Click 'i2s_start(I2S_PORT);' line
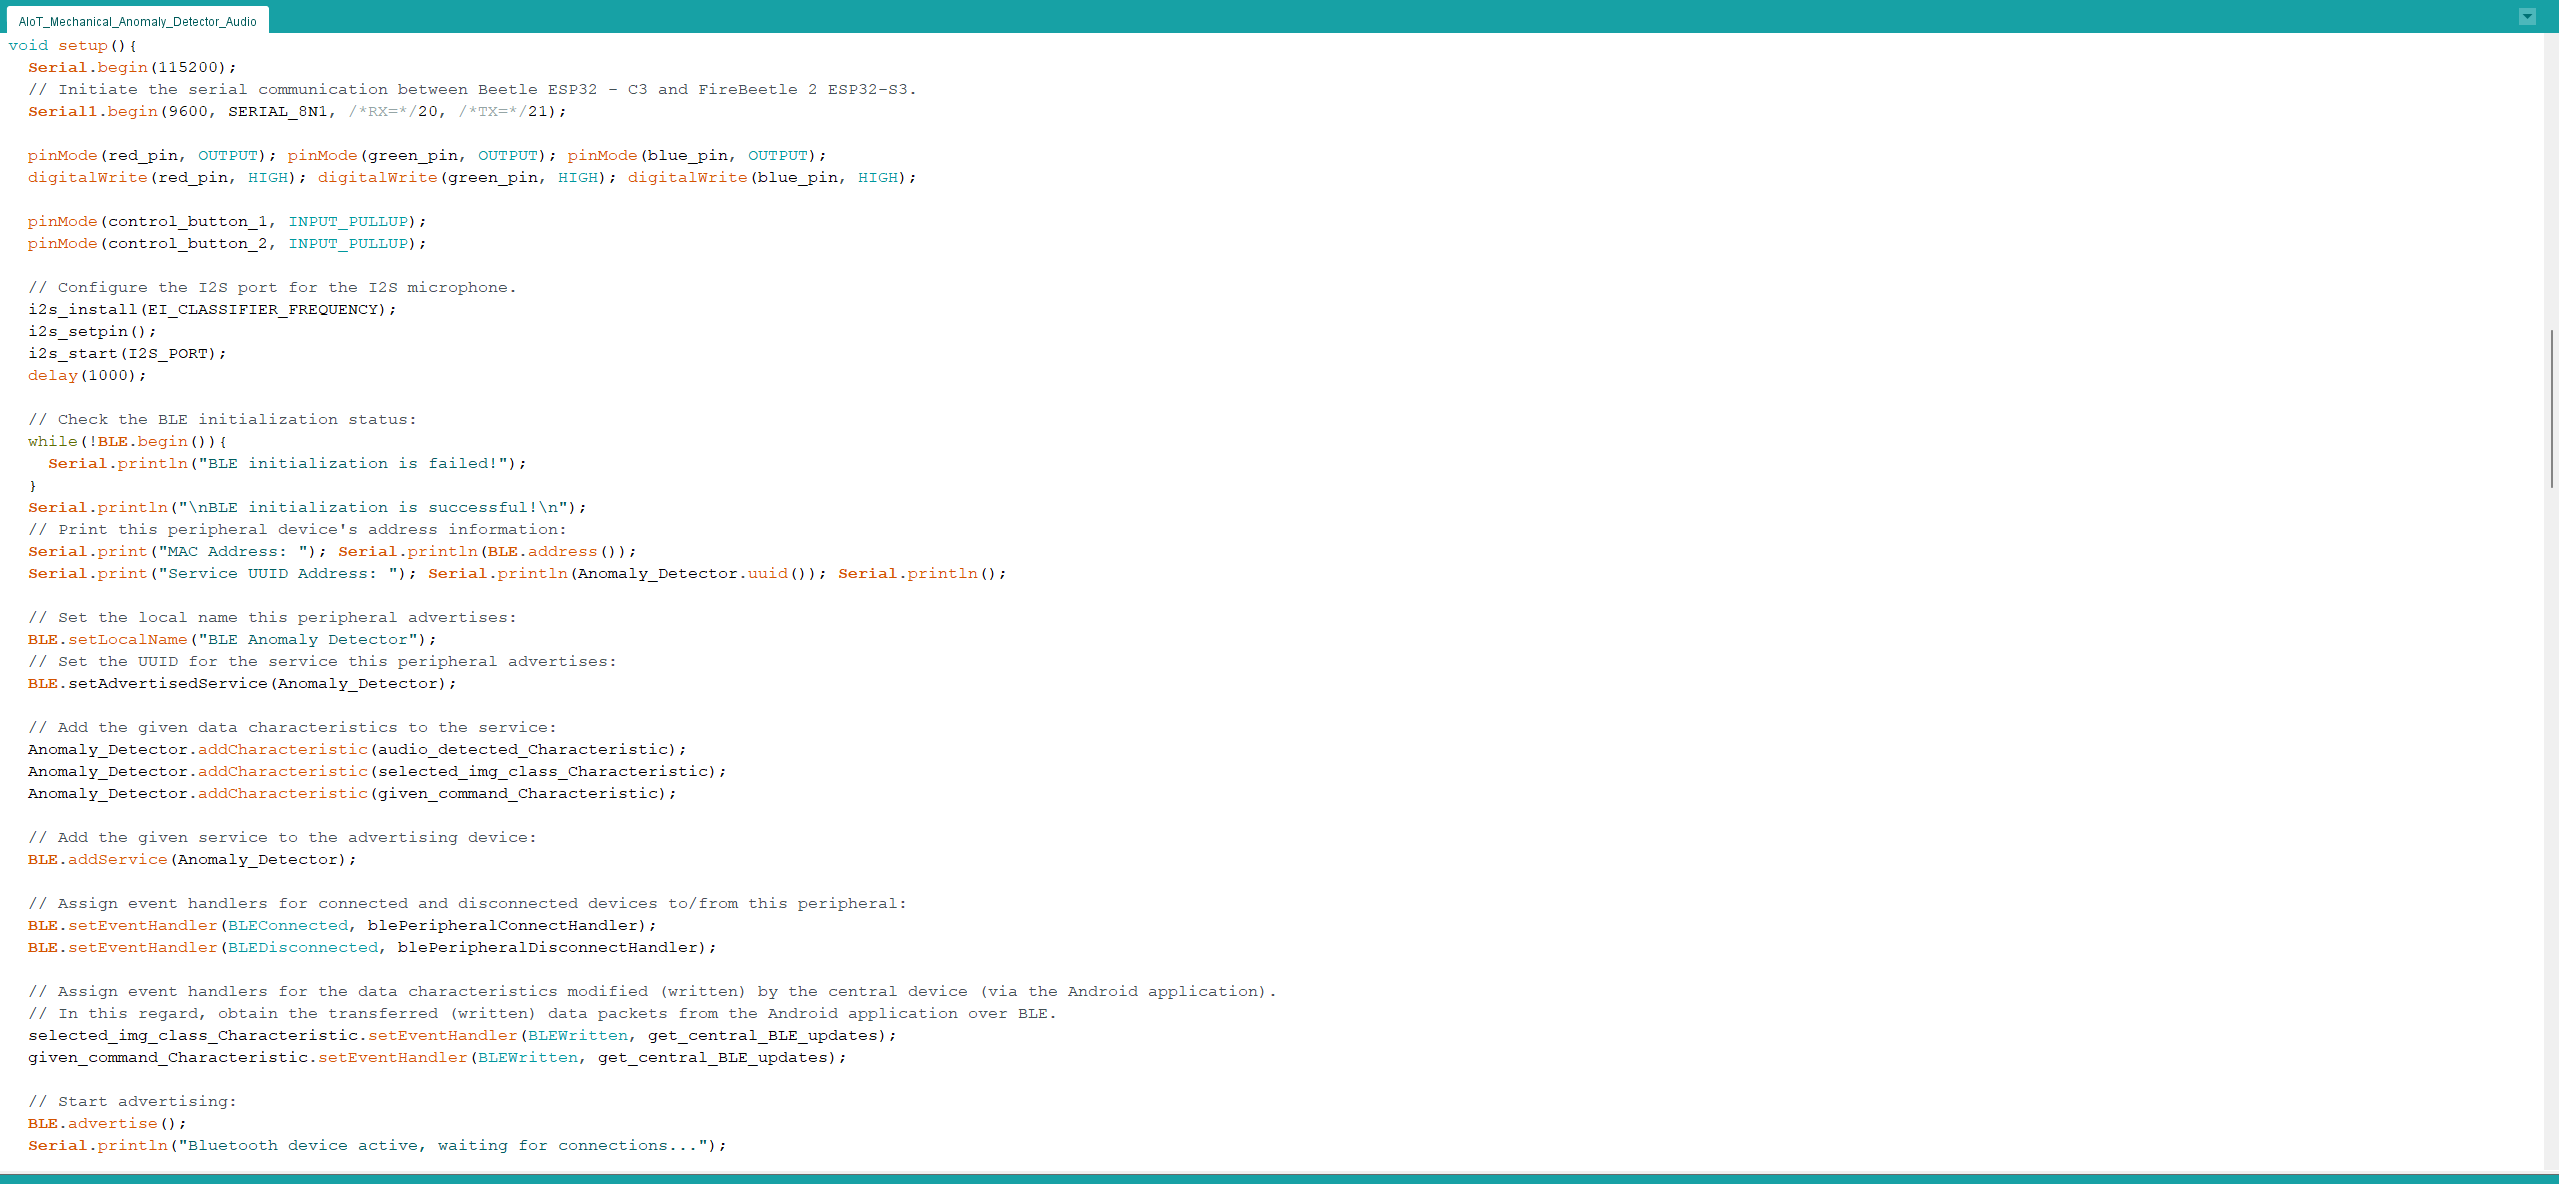2559x1184 pixels. (127, 353)
